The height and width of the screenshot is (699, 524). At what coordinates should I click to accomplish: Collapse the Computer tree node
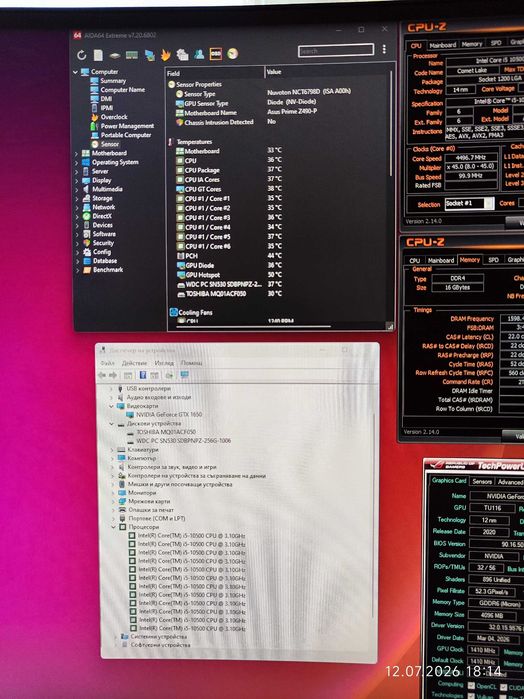pyautogui.click(x=75, y=72)
